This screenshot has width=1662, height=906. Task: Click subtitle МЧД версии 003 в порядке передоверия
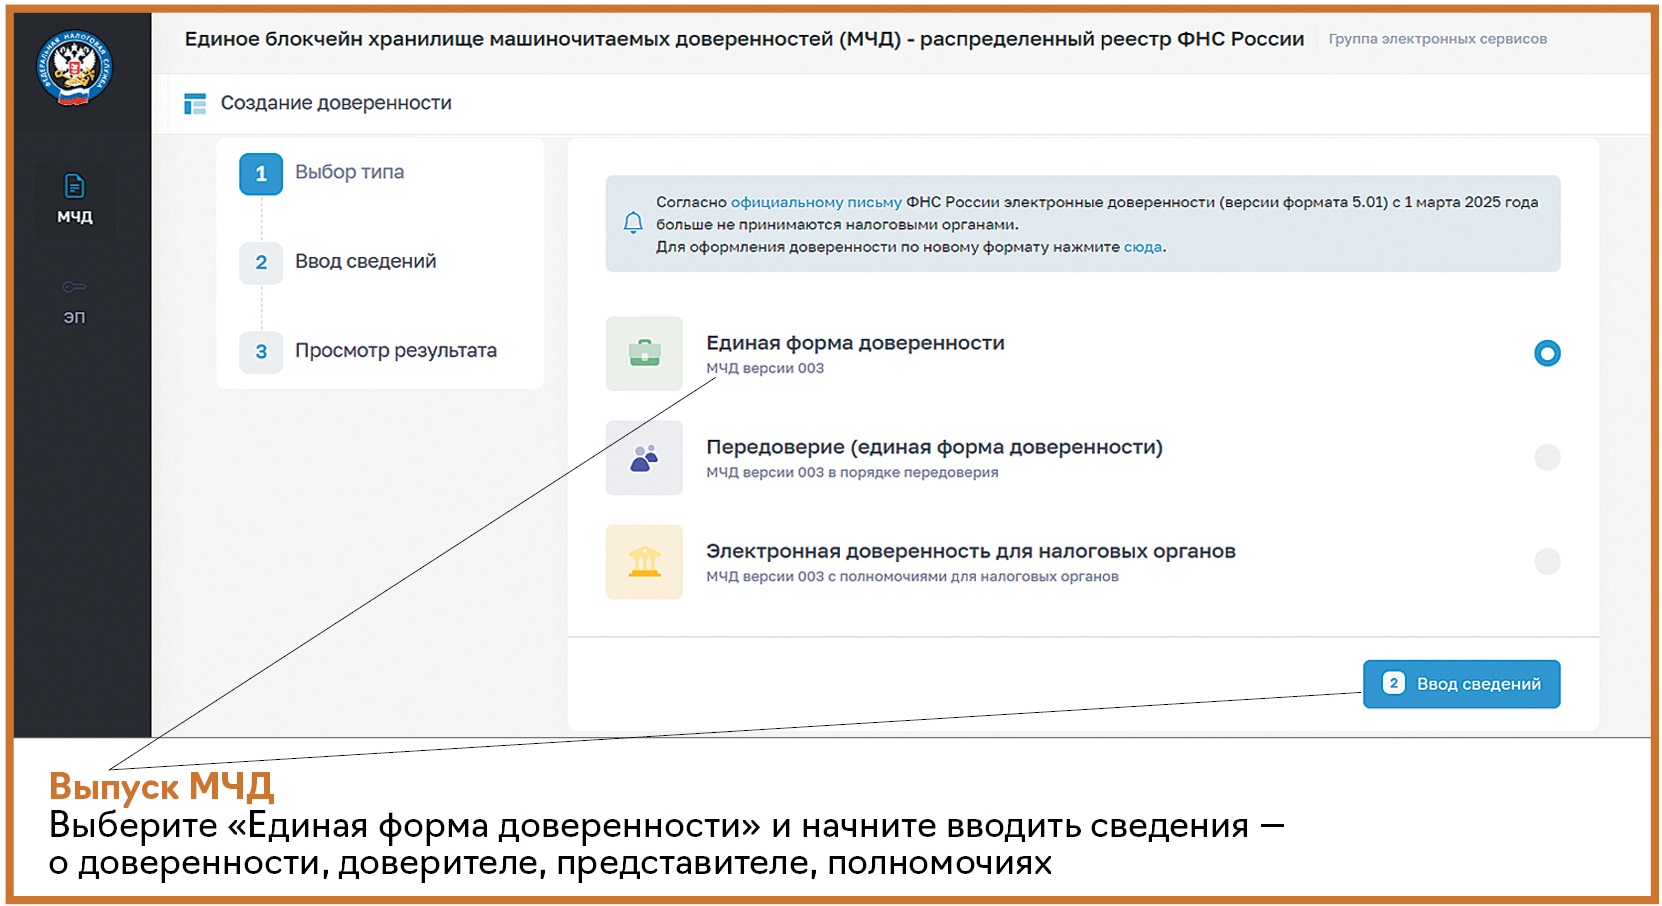coord(852,472)
